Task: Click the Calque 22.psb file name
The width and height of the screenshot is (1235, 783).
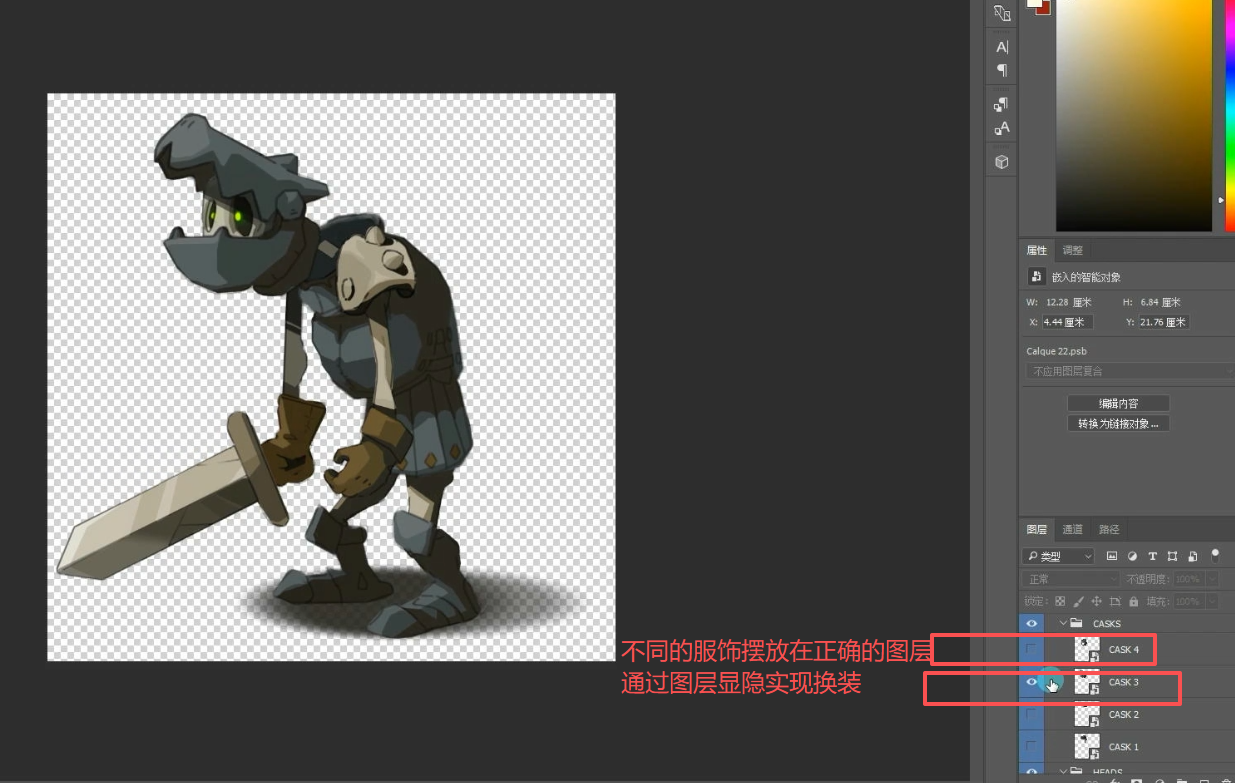Action: 1056,351
